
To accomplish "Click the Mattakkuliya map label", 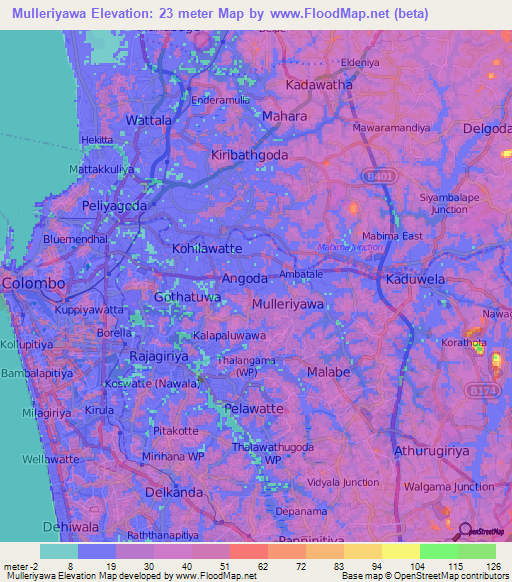I will pos(101,169).
